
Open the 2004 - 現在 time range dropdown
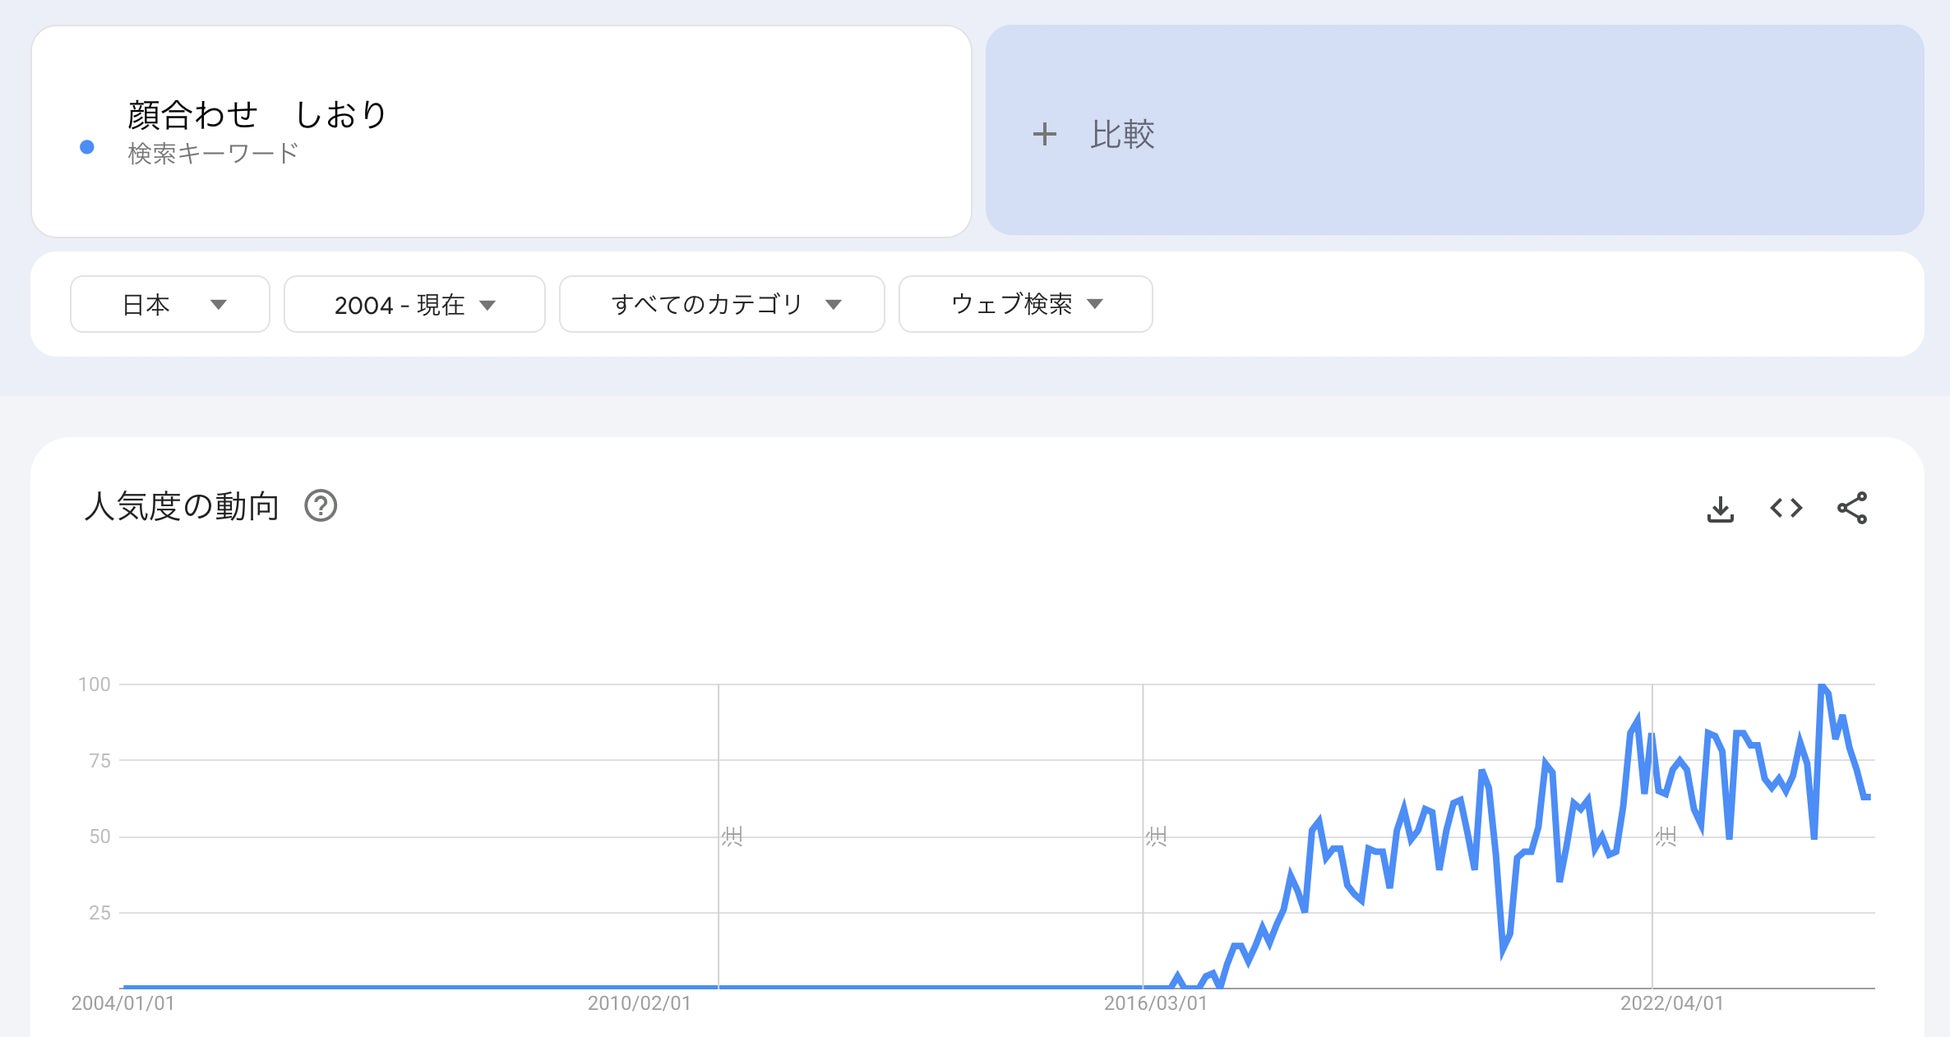click(414, 304)
